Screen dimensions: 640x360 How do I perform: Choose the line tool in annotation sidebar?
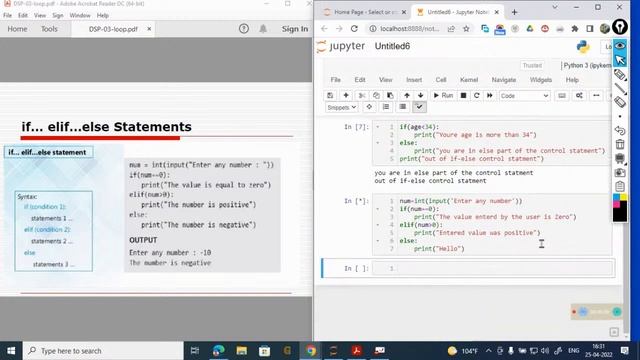click(620, 88)
